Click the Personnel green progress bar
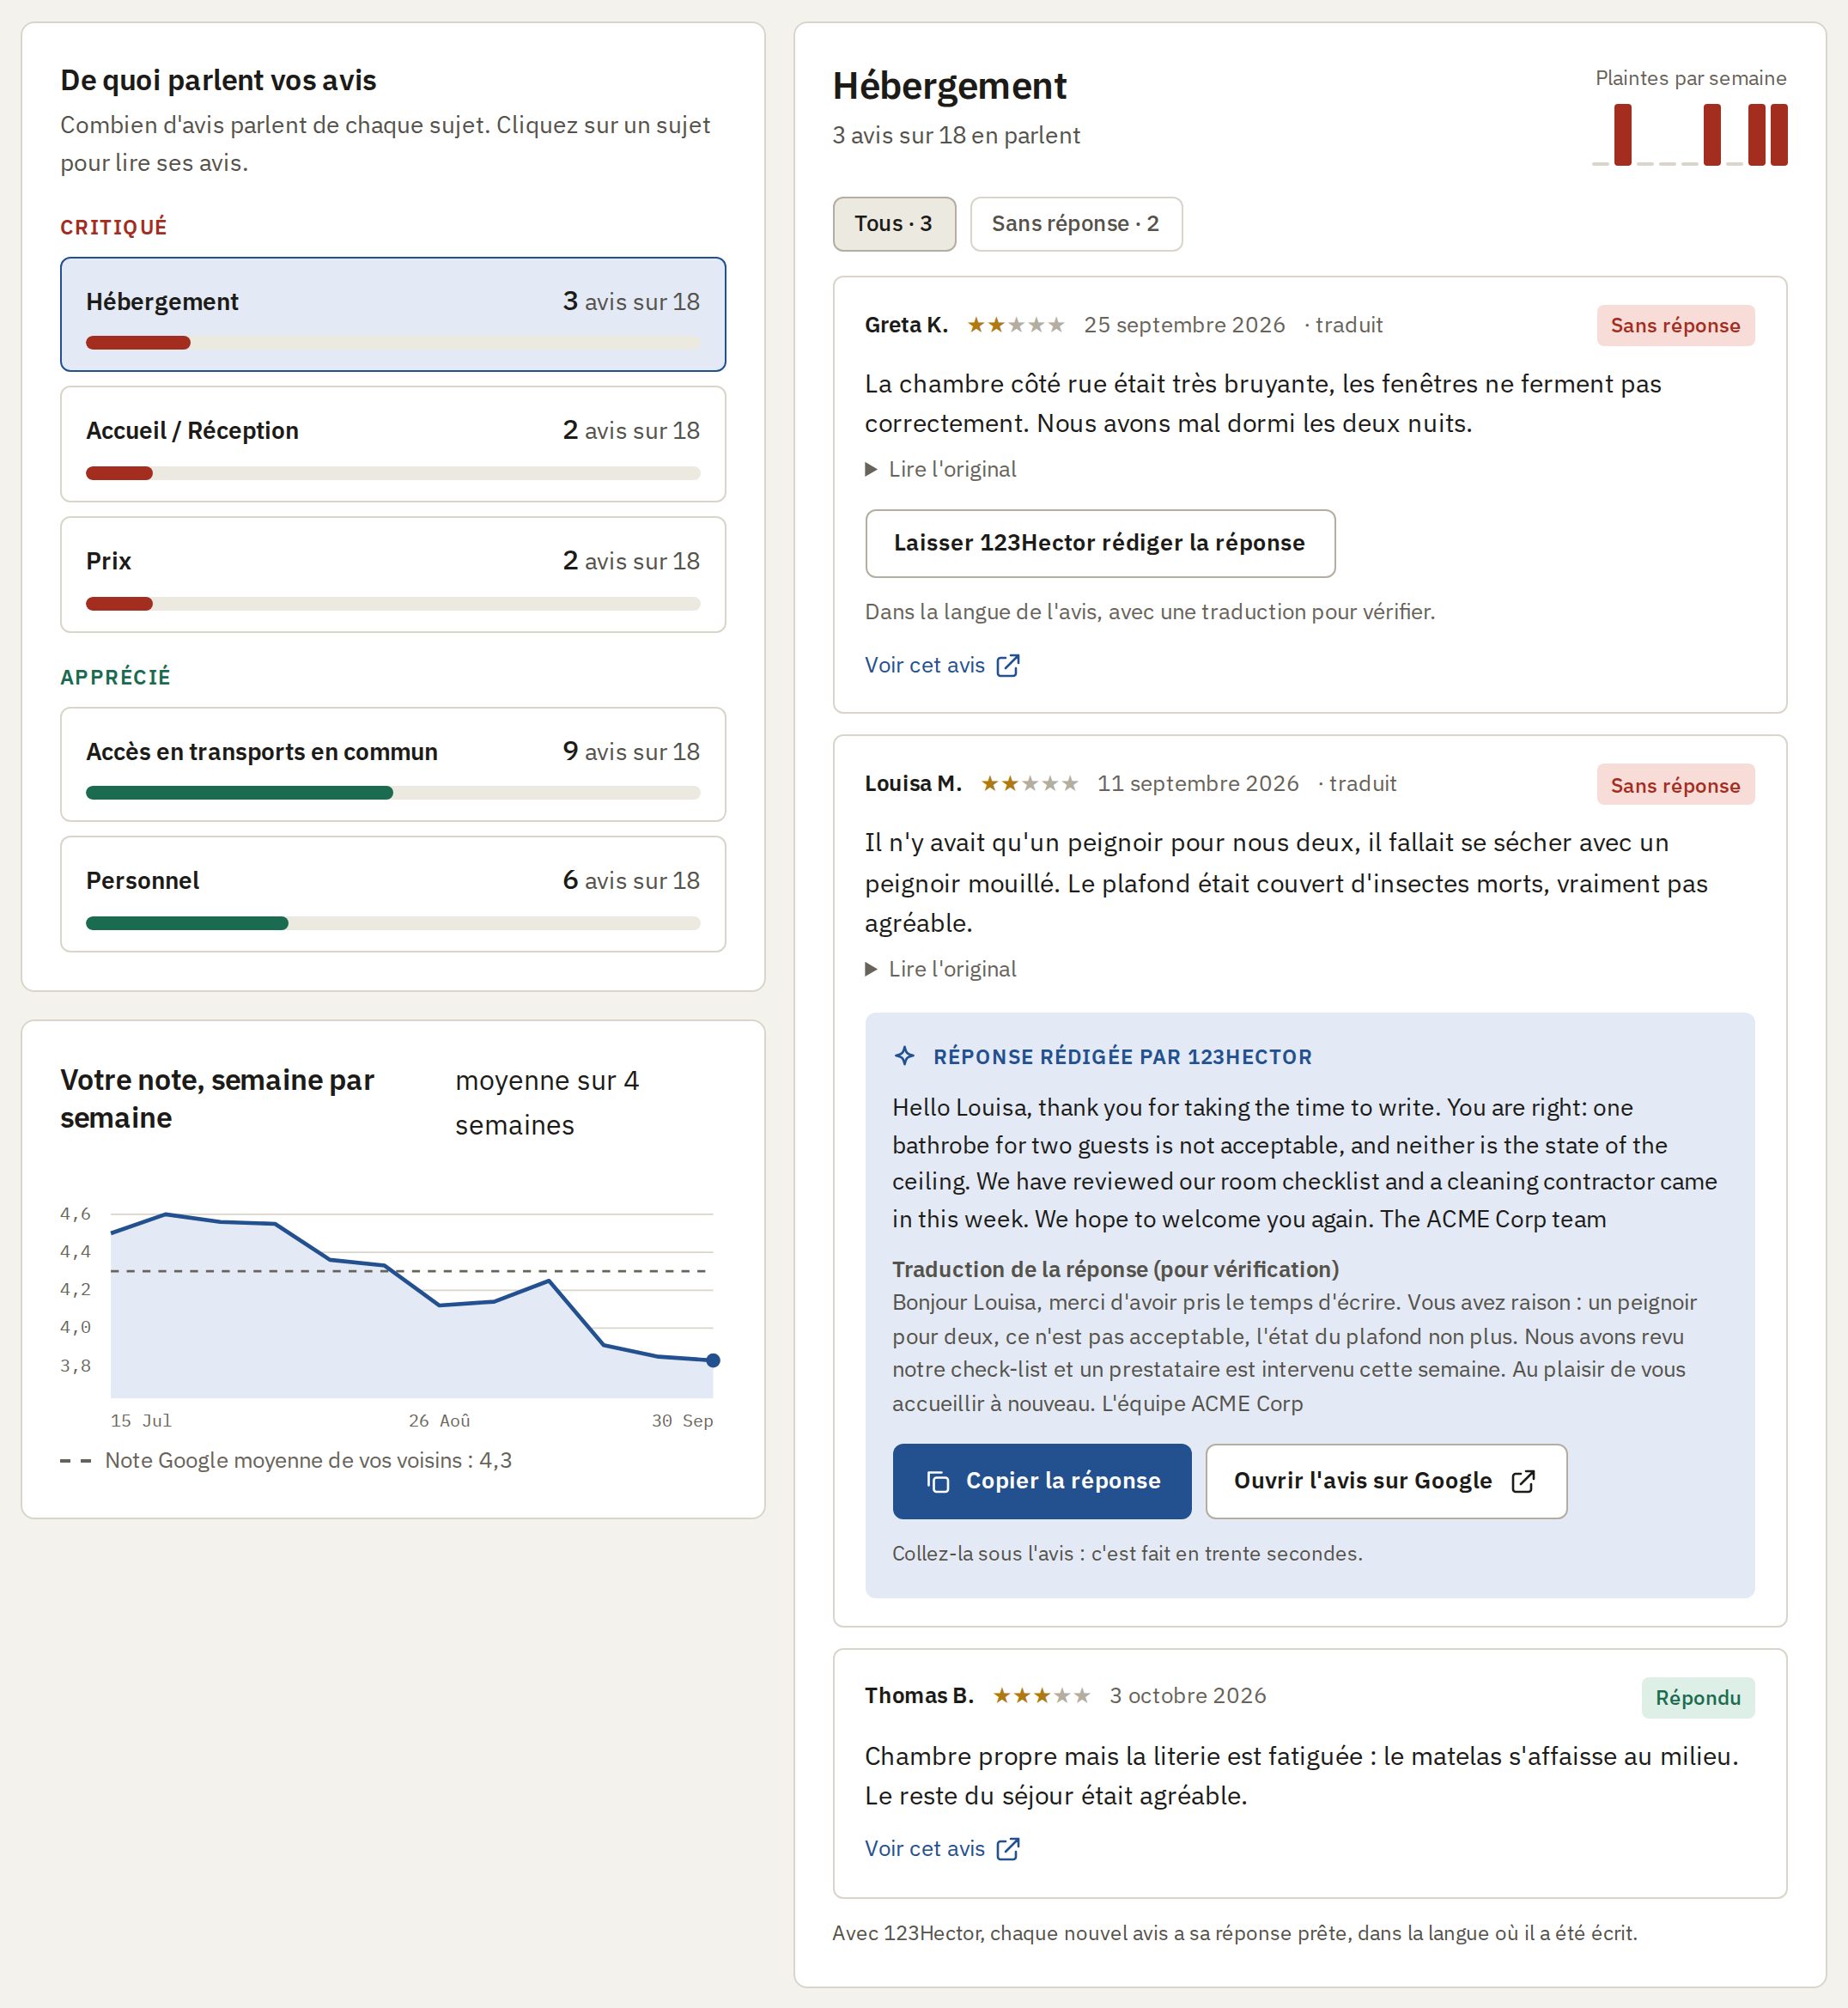Image resolution: width=1848 pixels, height=2008 pixels. click(187, 923)
